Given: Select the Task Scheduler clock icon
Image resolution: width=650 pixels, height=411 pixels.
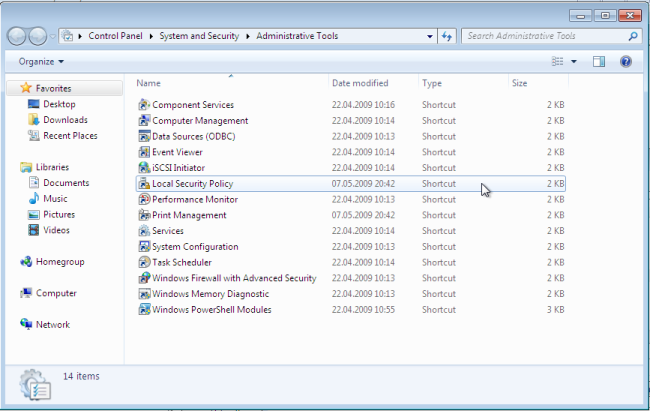Looking at the screenshot, I should [x=144, y=262].
